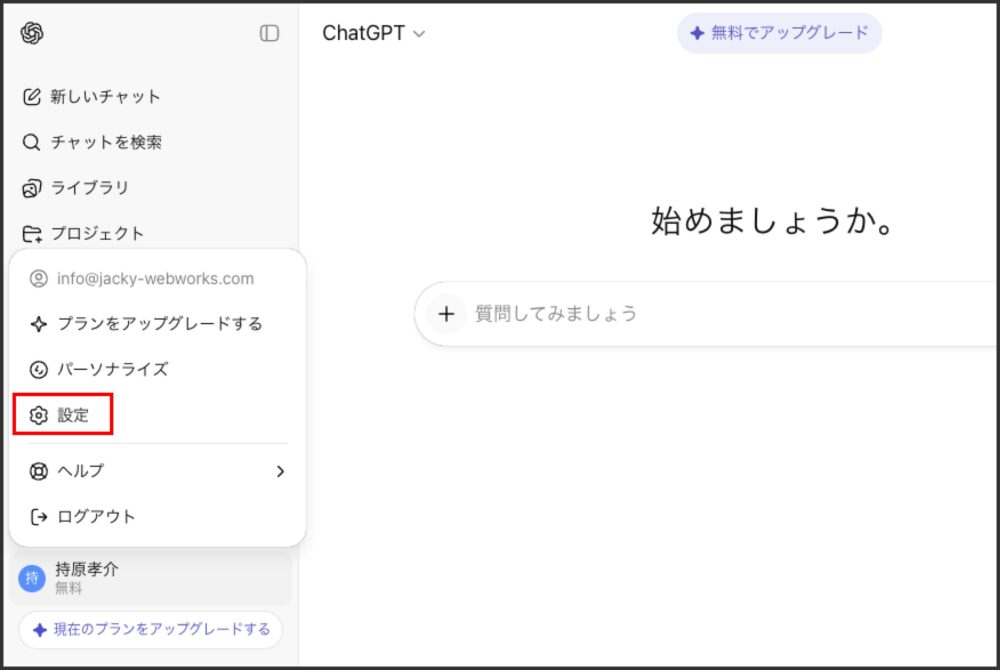Click 現在のプランをアップグレードする button
Image resolution: width=1000 pixels, height=670 pixels.
151,630
